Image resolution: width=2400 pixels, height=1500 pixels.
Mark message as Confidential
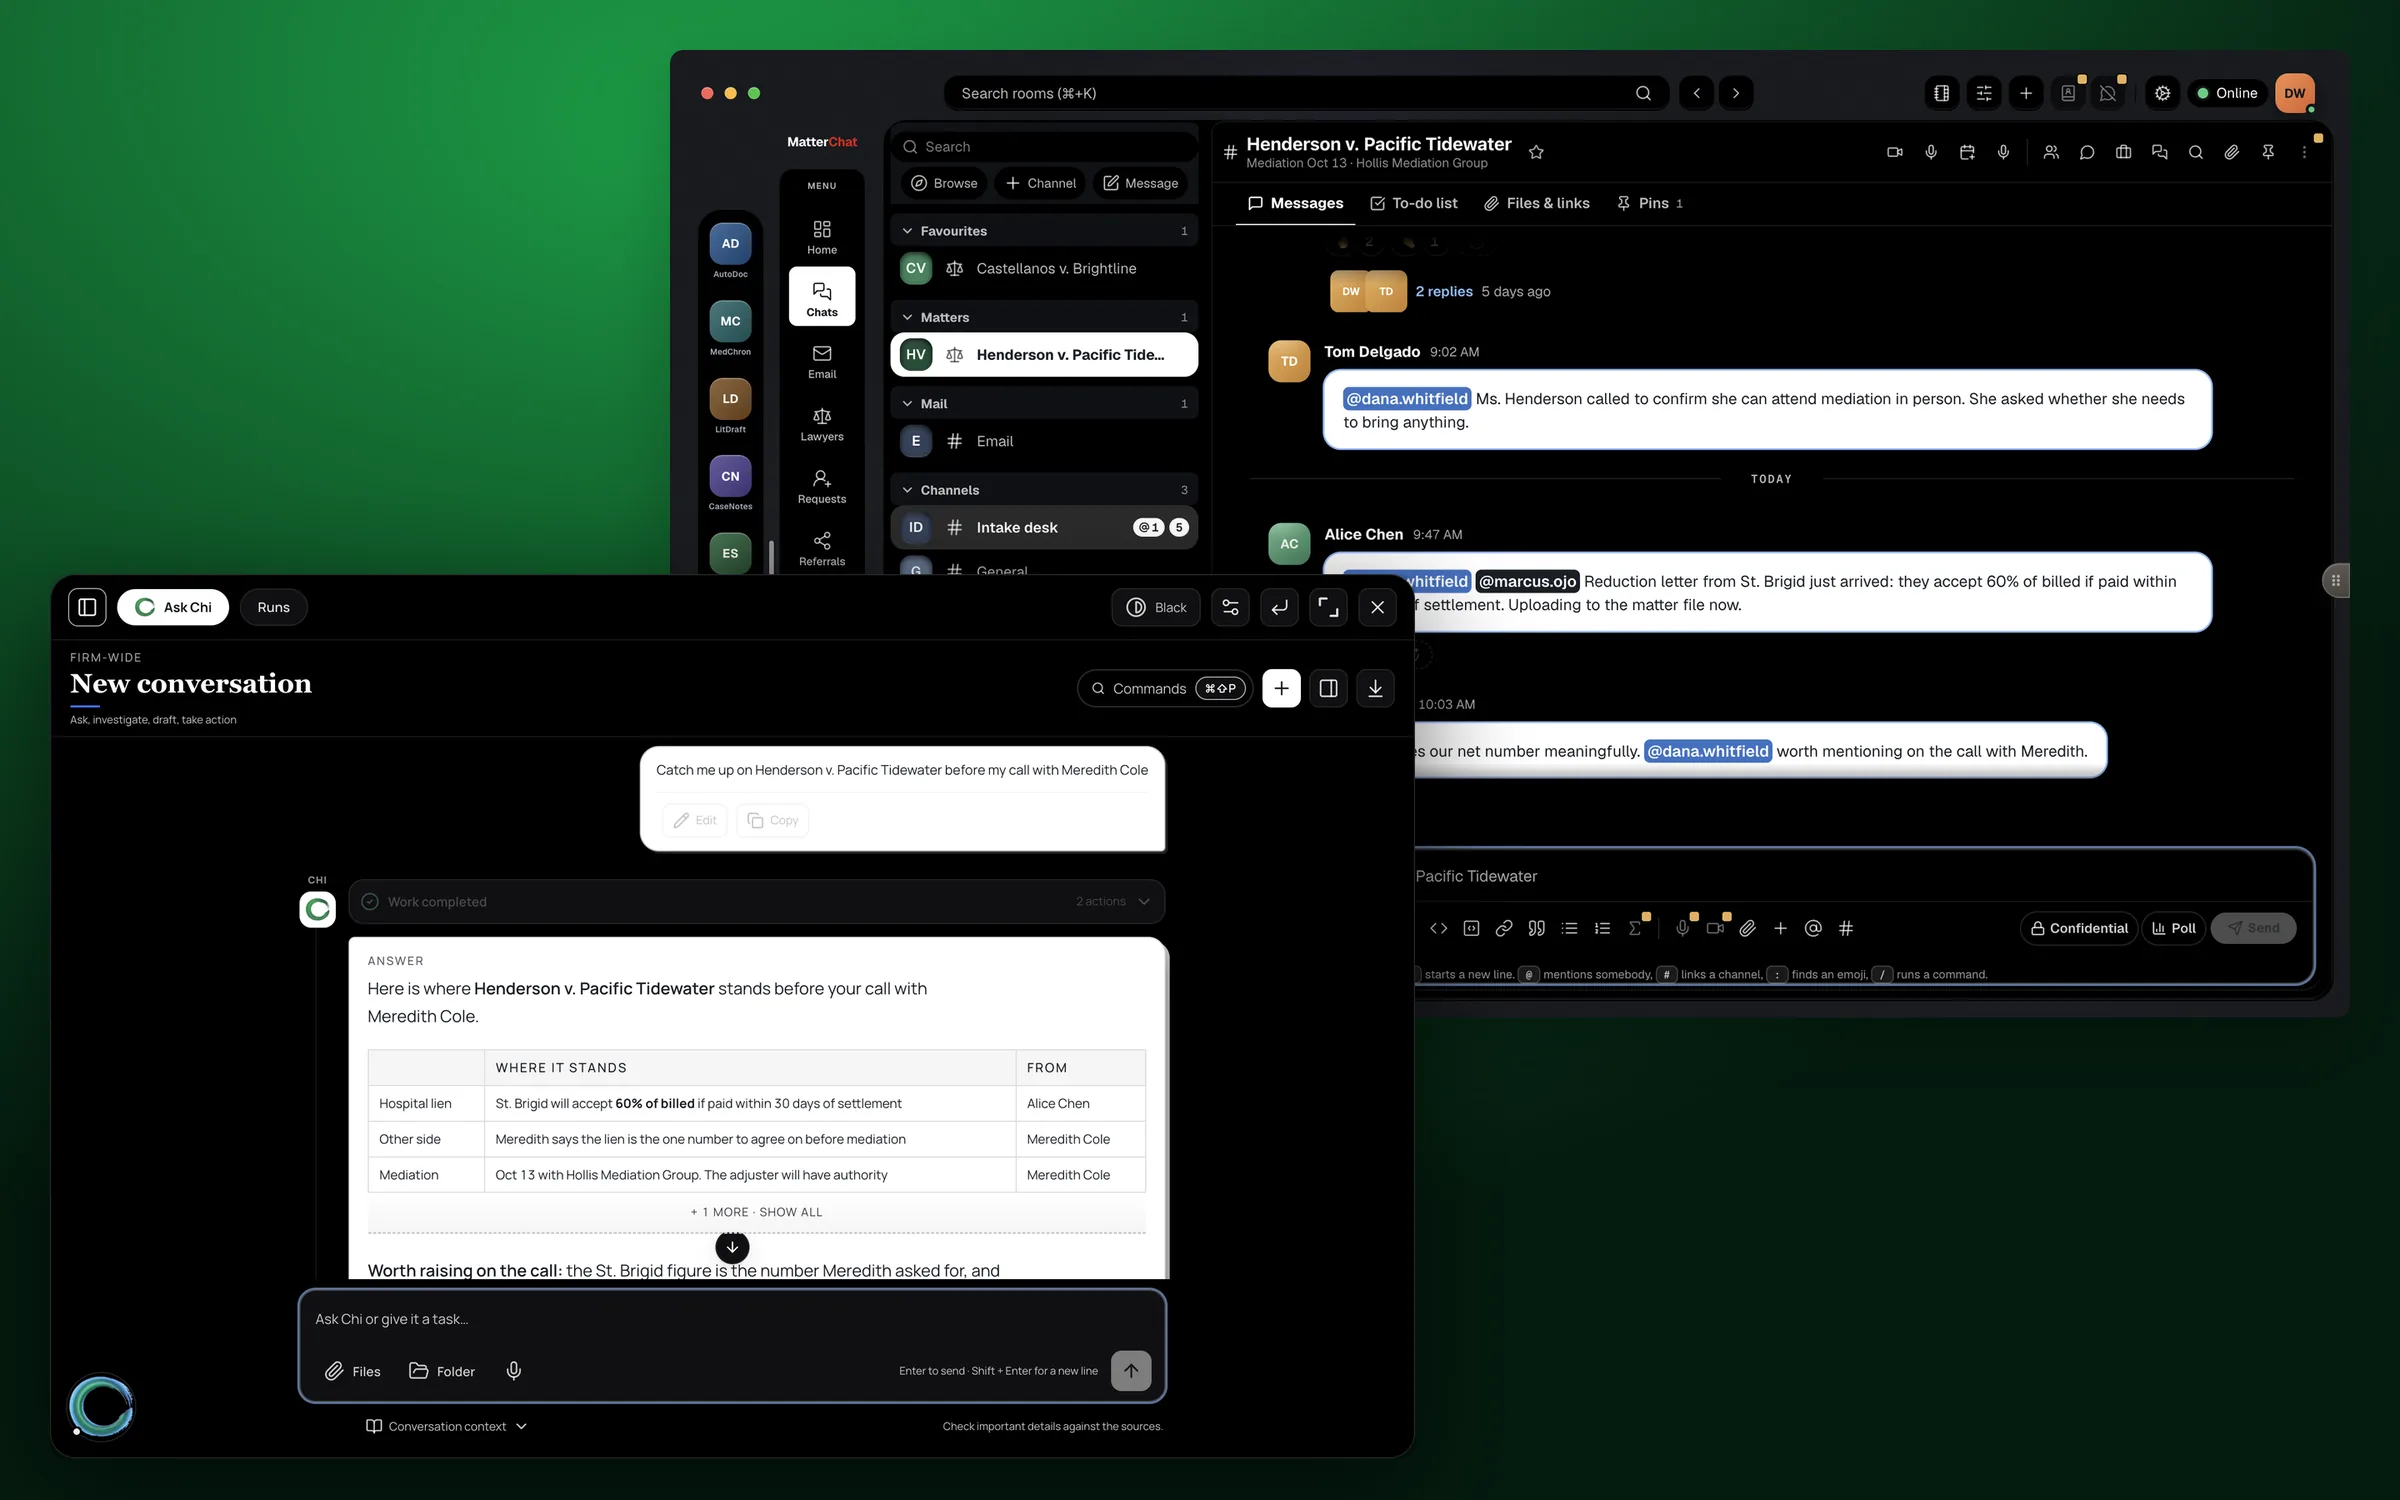[x=2079, y=928]
